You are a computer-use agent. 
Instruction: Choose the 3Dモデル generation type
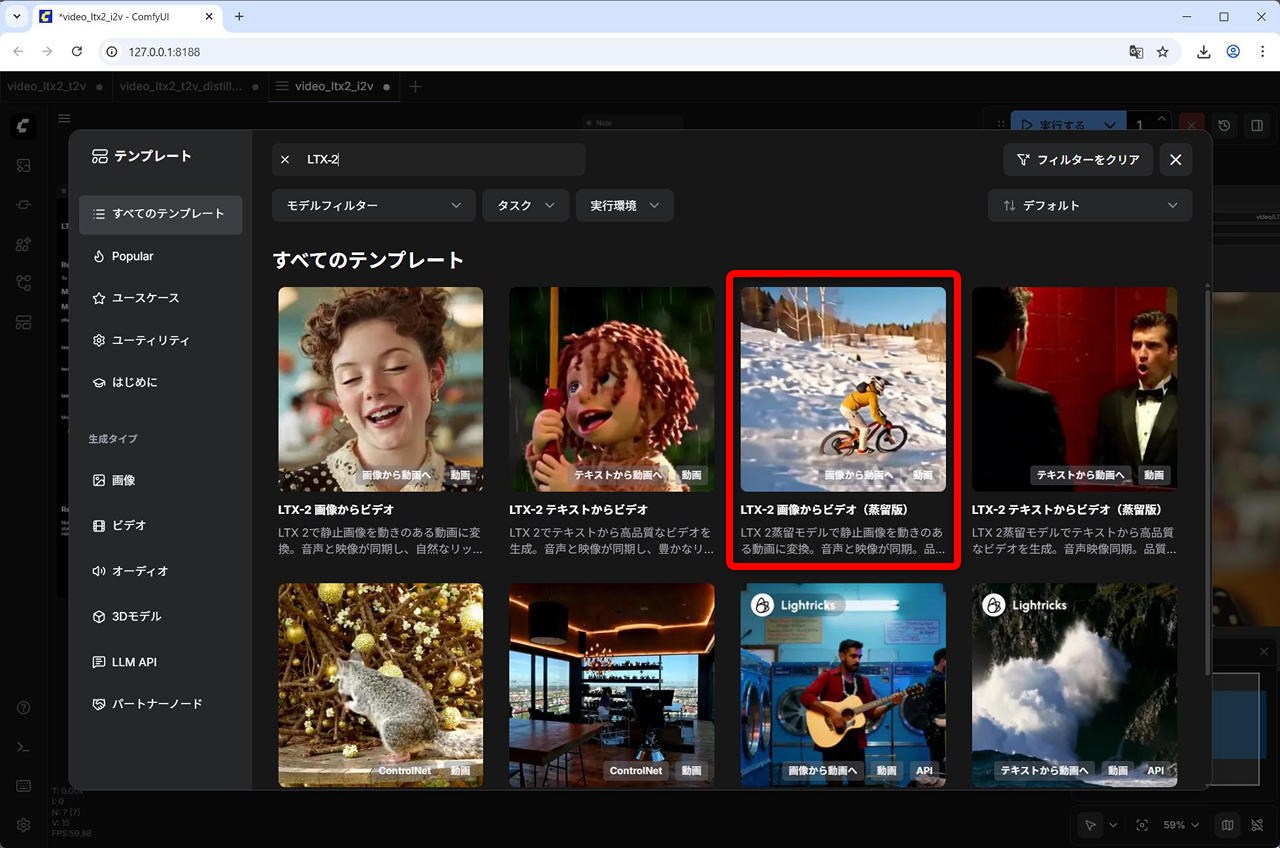(x=136, y=616)
